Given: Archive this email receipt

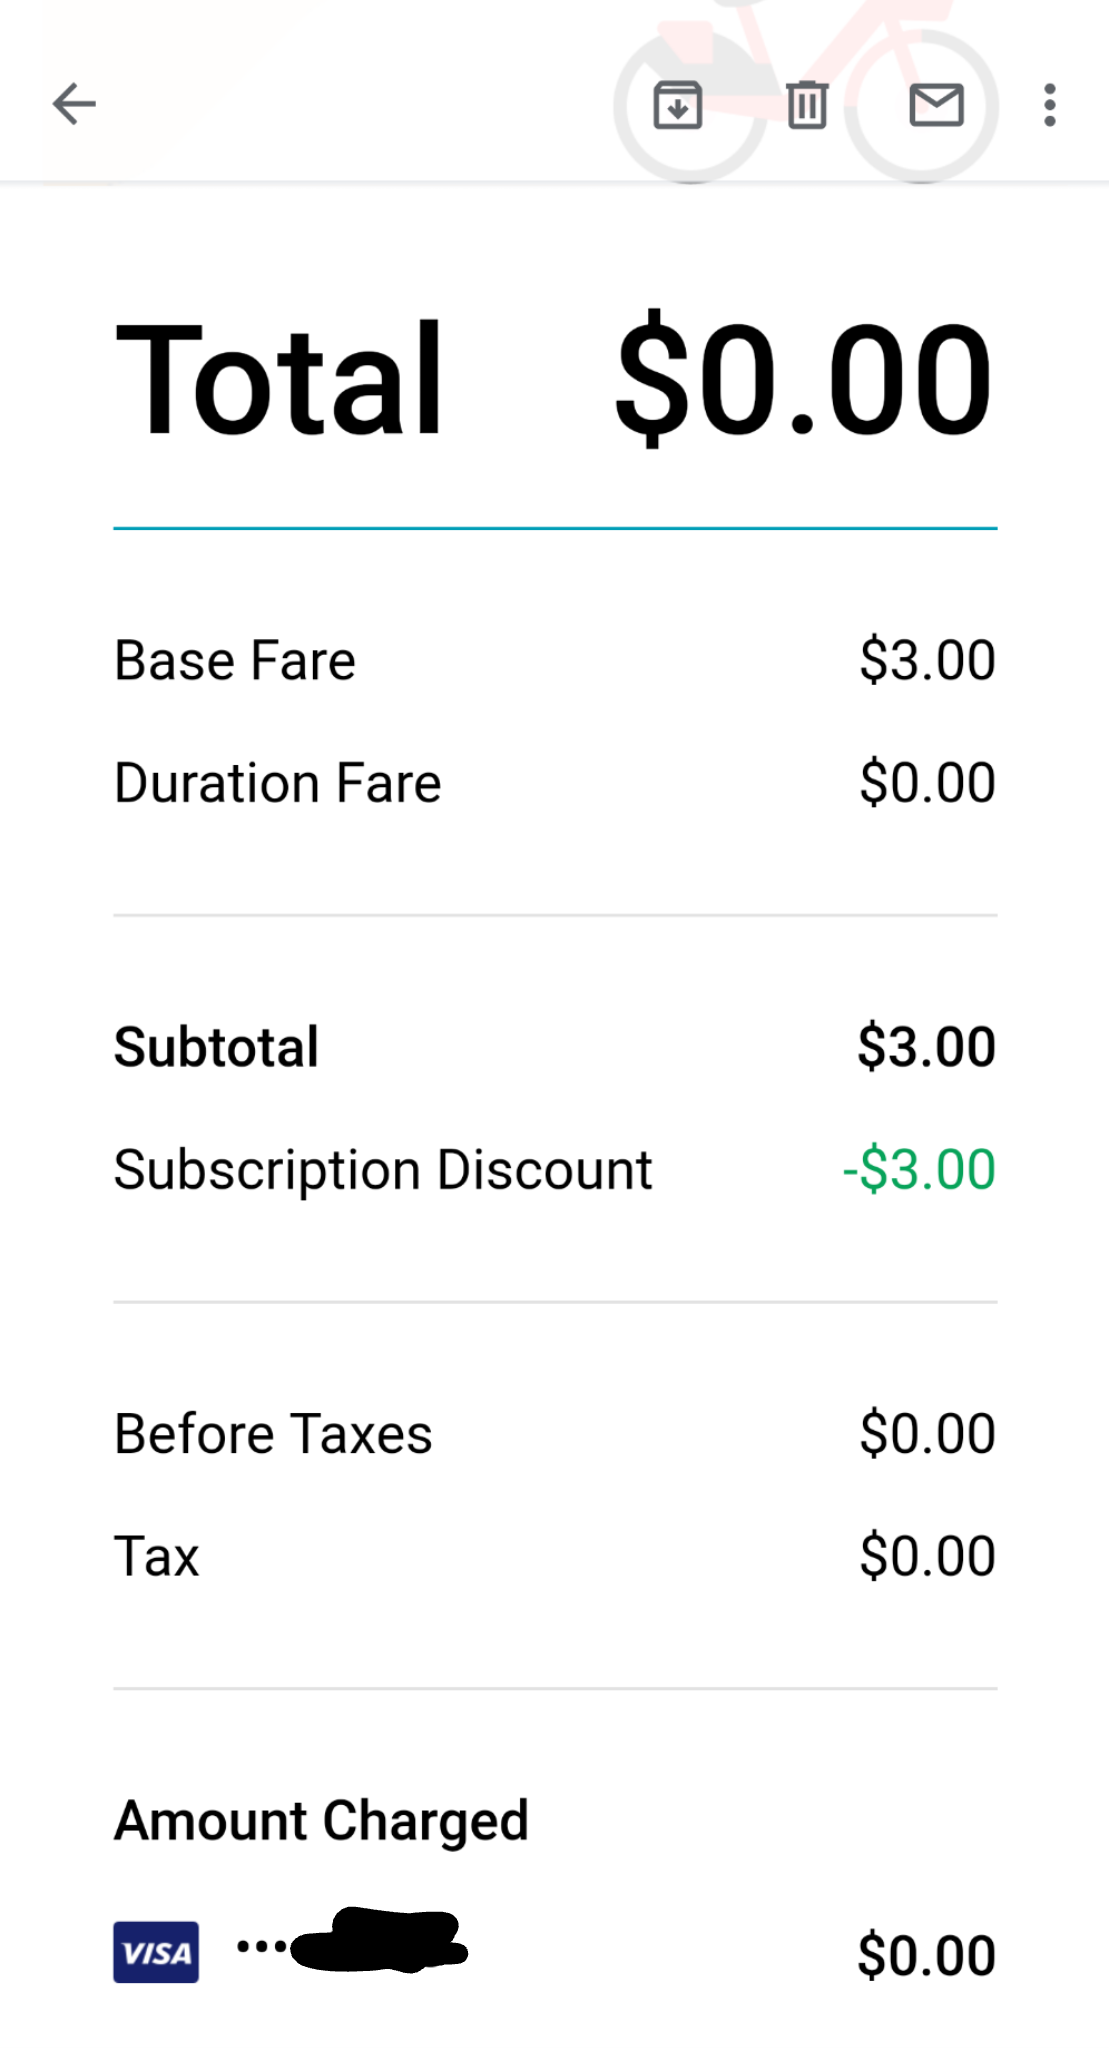Looking at the screenshot, I should tap(677, 105).
